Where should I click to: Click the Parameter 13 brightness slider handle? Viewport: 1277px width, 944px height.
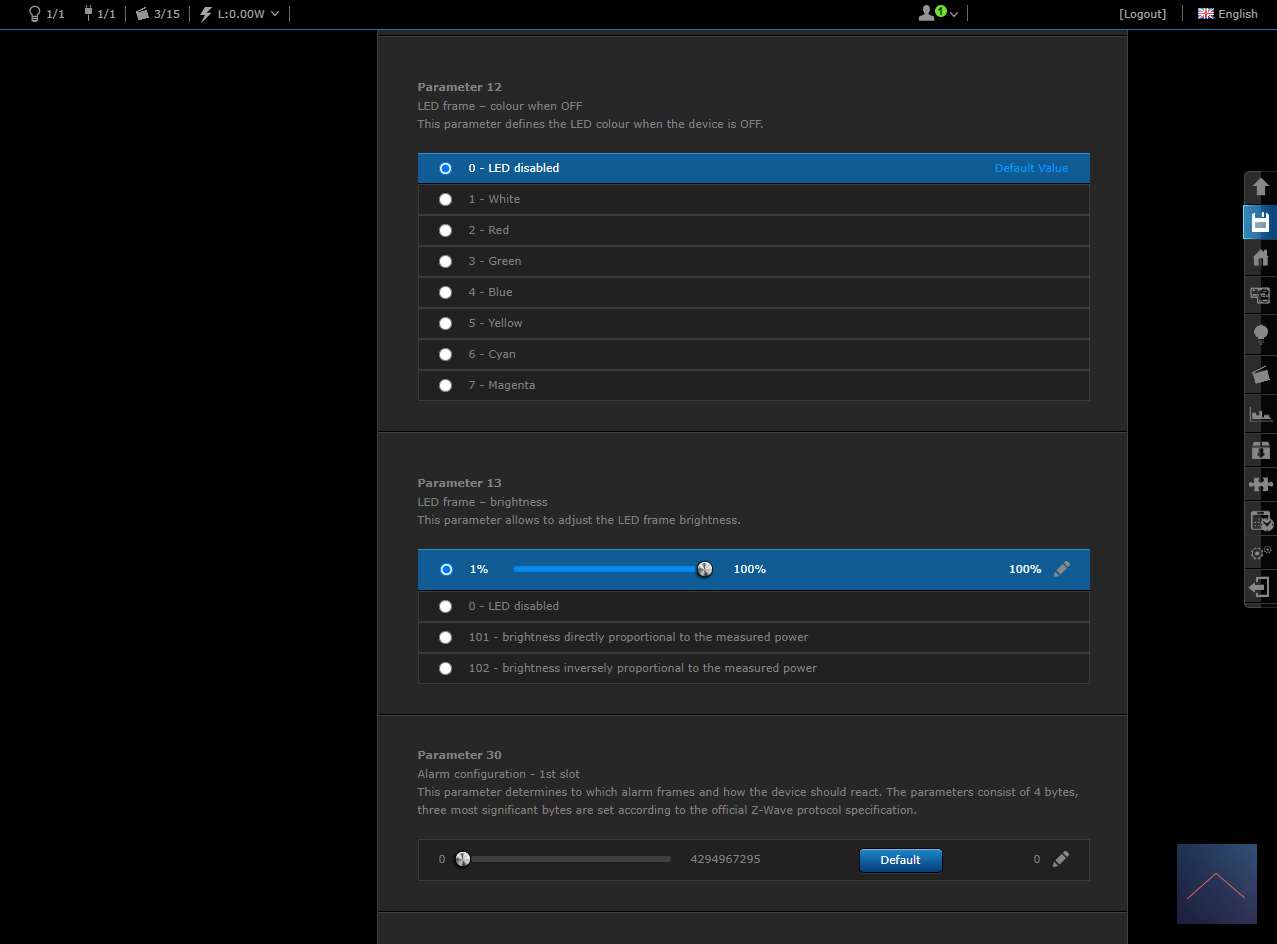click(x=705, y=569)
